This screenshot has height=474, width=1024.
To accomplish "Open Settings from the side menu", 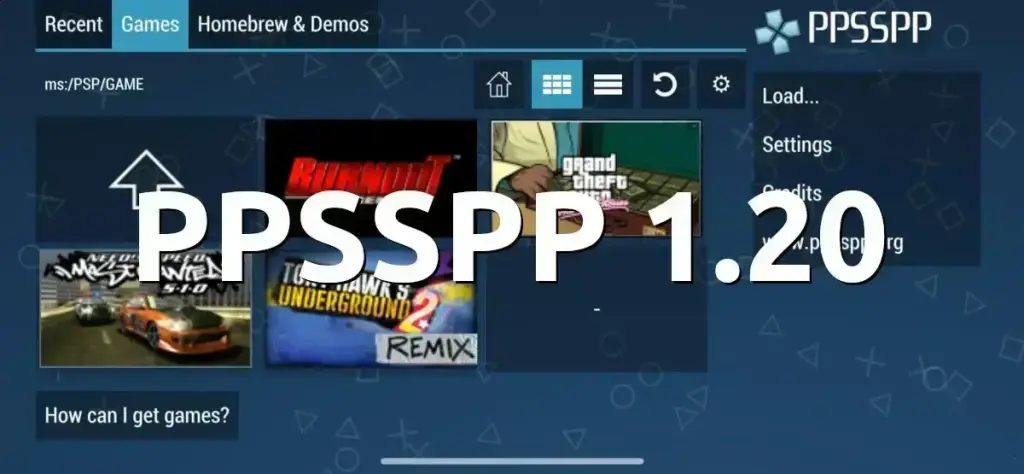I will click(x=867, y=144).
